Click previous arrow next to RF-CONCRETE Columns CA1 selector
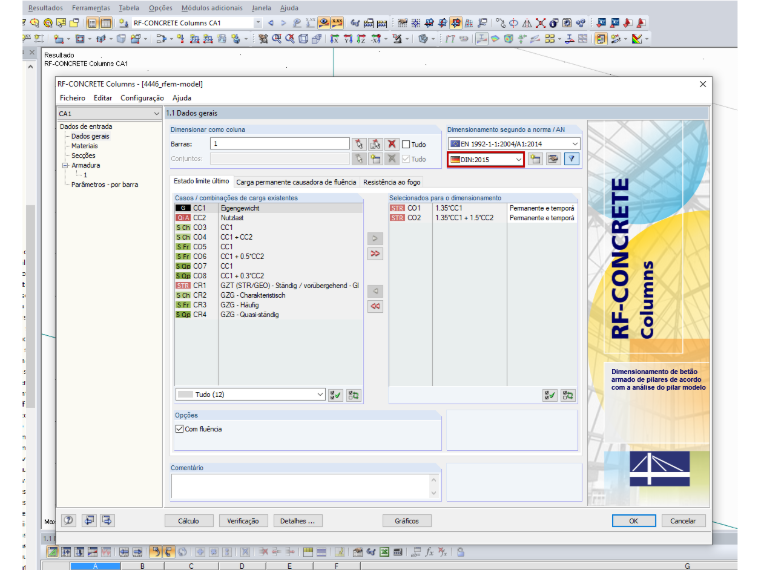760x570 pixels. pyautogui.click(x=270, y=23)
